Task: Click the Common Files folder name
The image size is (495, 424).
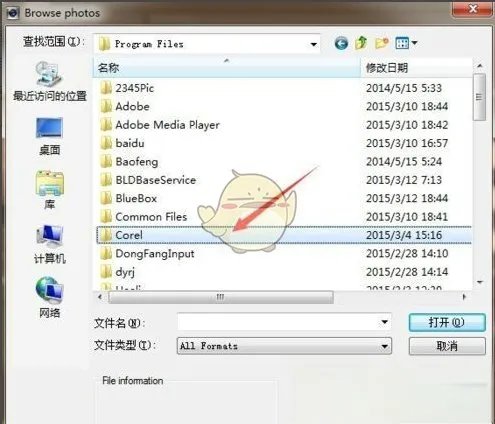Action: point(151,217)
